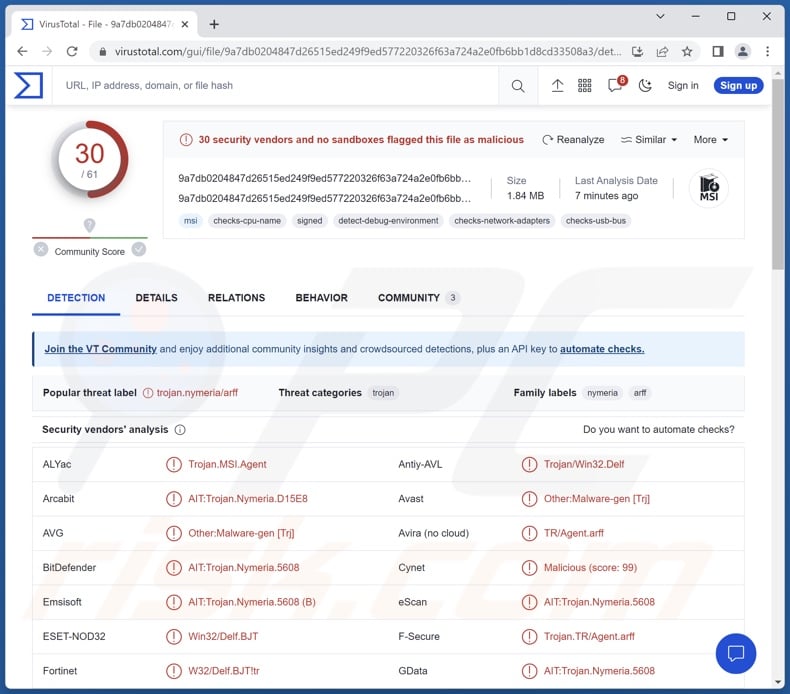Click the Reanalyze button
790x694 pixels.
[573, 140]
